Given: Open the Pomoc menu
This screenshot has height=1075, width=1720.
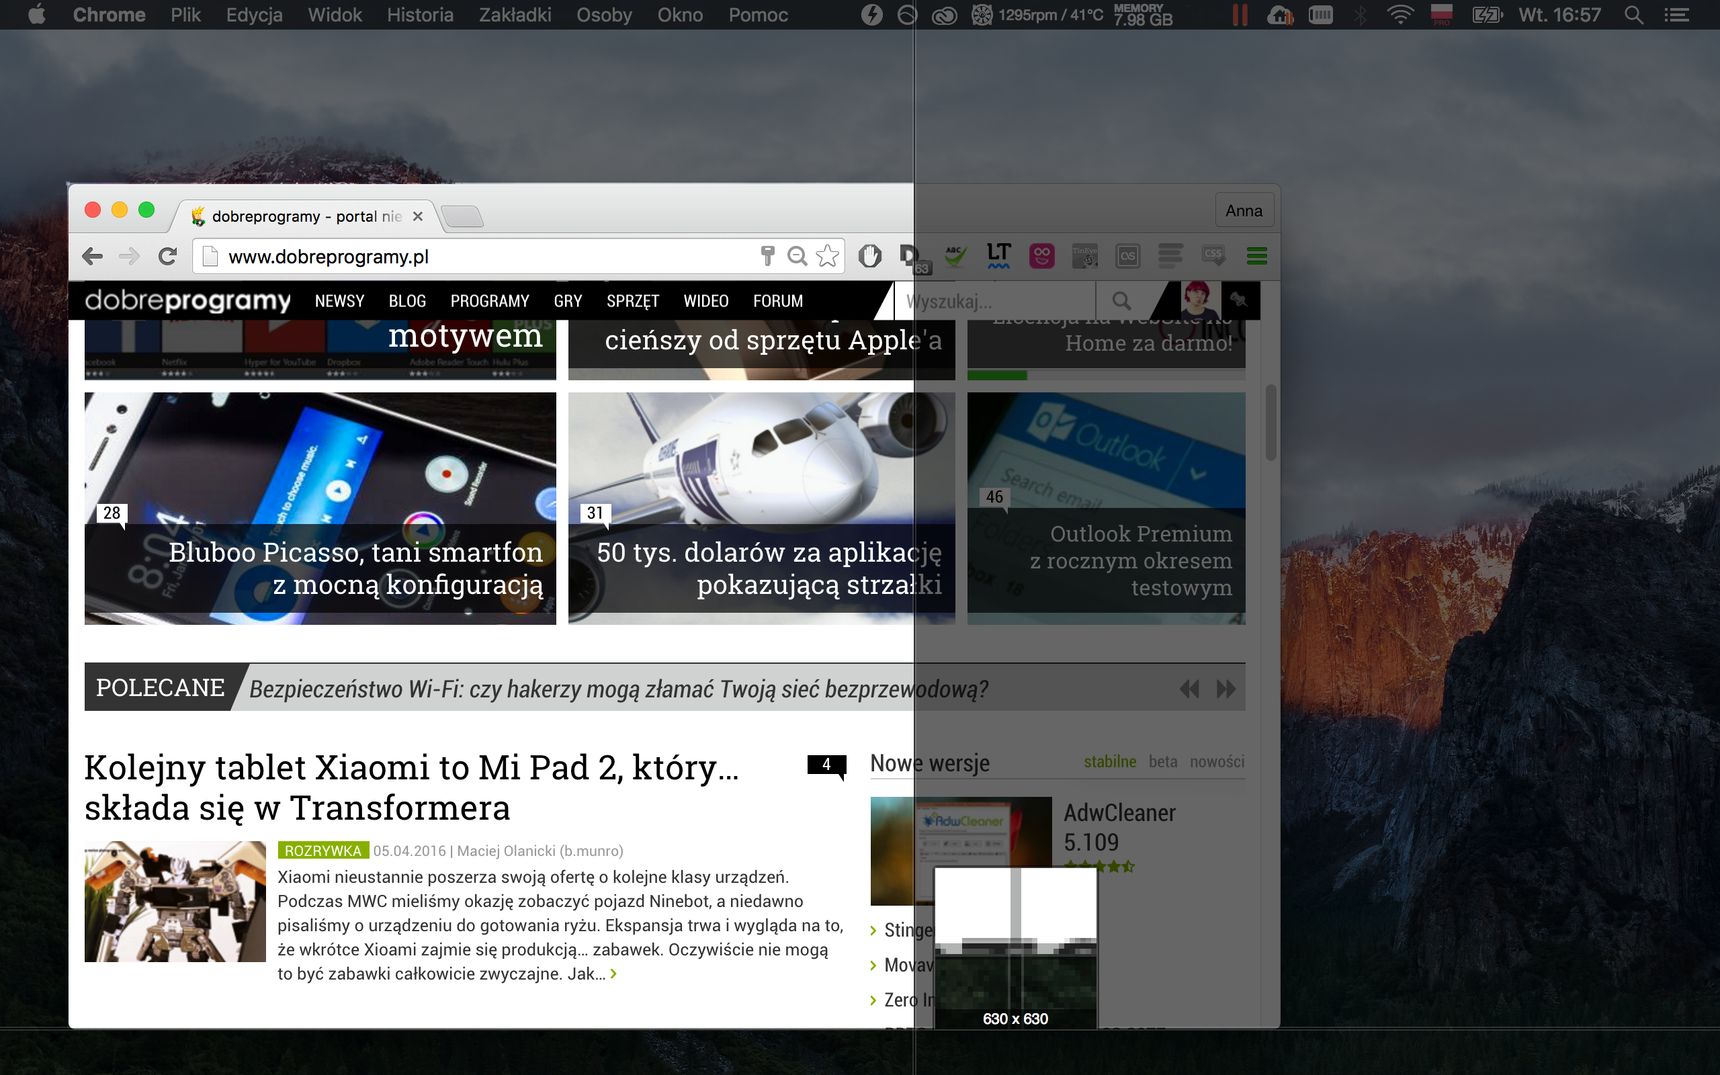Looking at the screenshot, I should pyautogui.click(x=758, y=15).
